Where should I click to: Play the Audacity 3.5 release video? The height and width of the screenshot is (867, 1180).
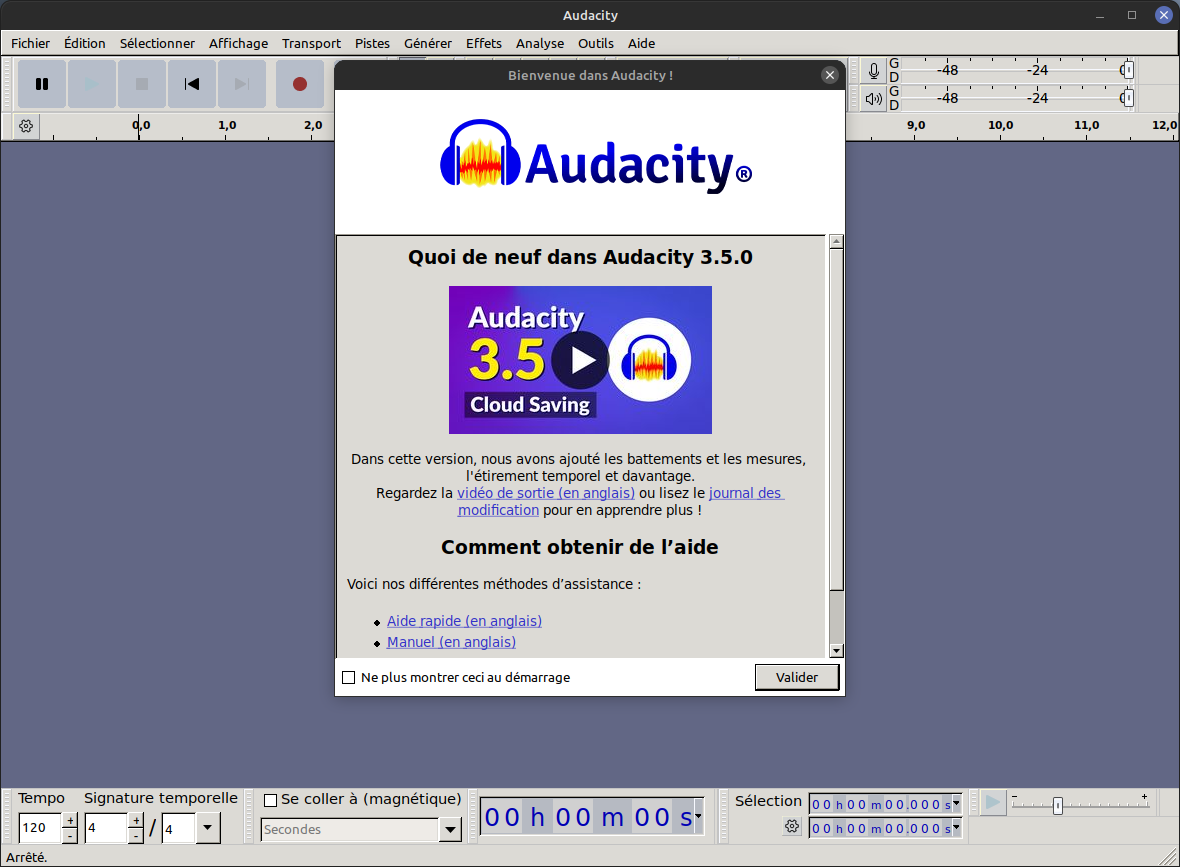[580, 360]
